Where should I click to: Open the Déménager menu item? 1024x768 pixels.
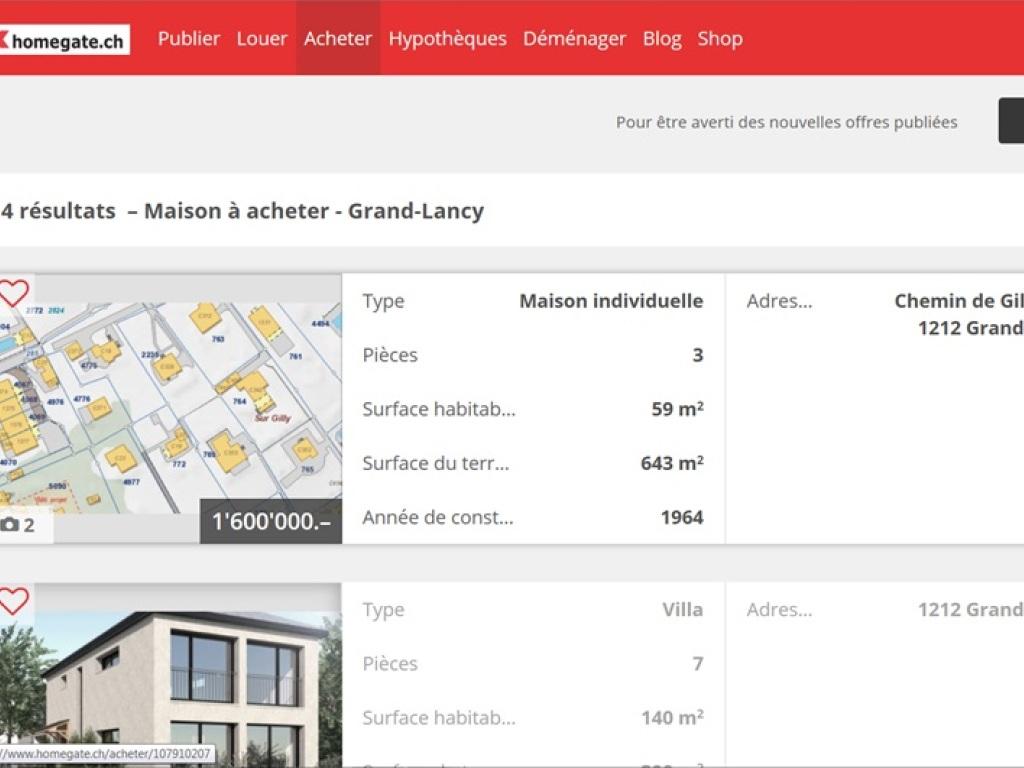point(575,39)
